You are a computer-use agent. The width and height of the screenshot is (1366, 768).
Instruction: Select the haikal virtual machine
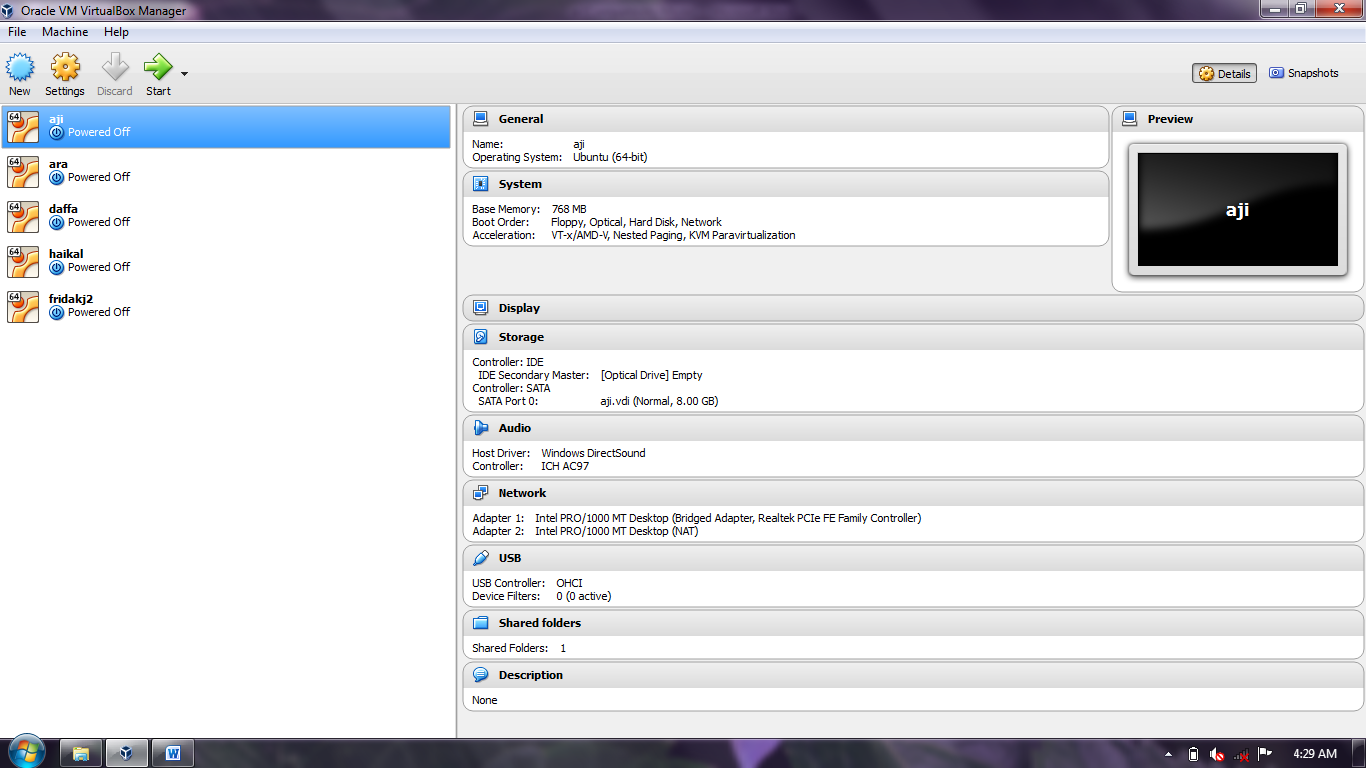coord(226,261)
